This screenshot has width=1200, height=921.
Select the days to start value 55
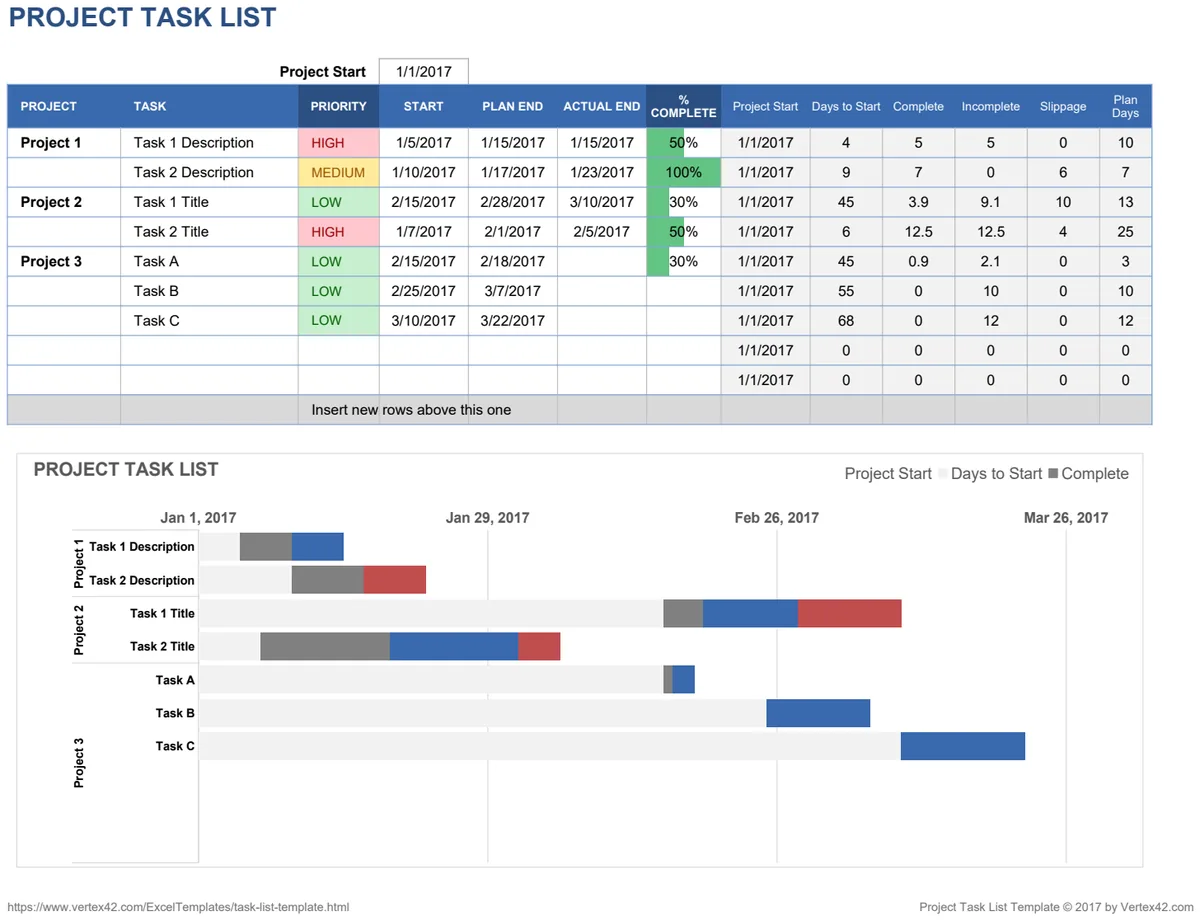846,291
